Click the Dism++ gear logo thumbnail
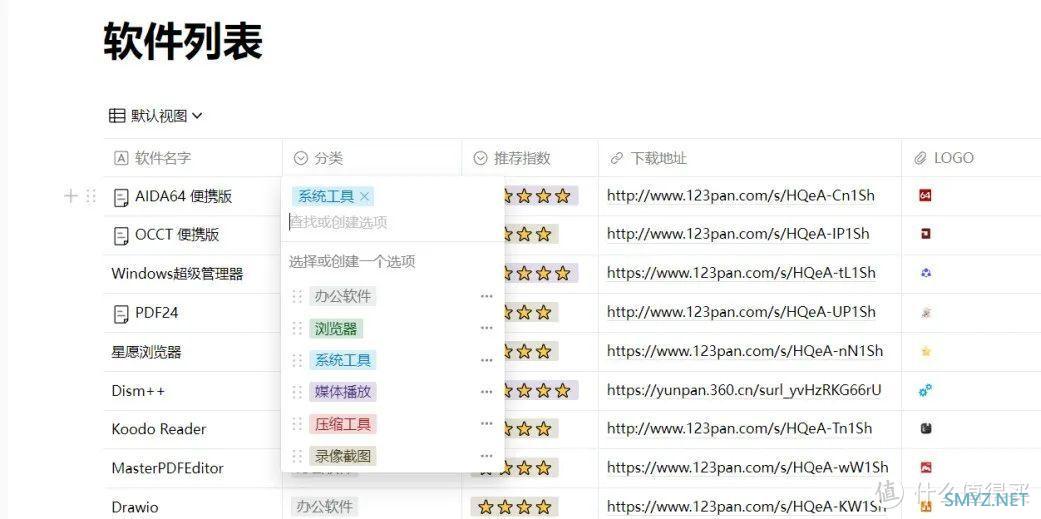Viewport: 1041px width, 519px height. coord(925,390)
